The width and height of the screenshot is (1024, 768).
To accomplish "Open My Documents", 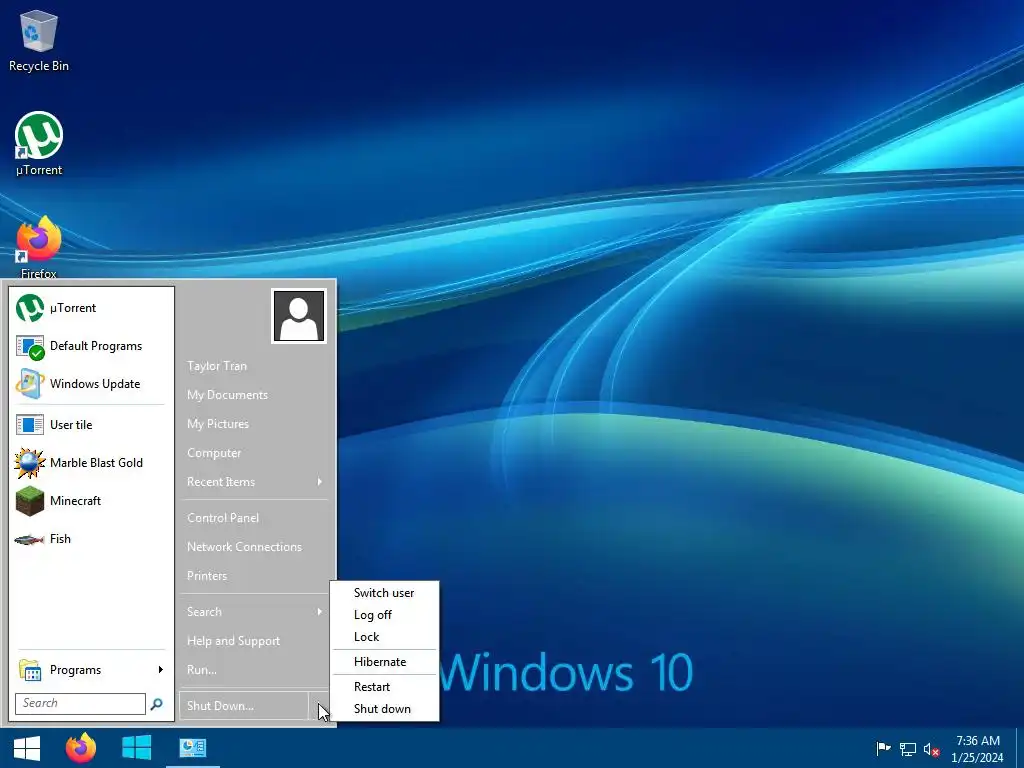I will pos(254,394).
